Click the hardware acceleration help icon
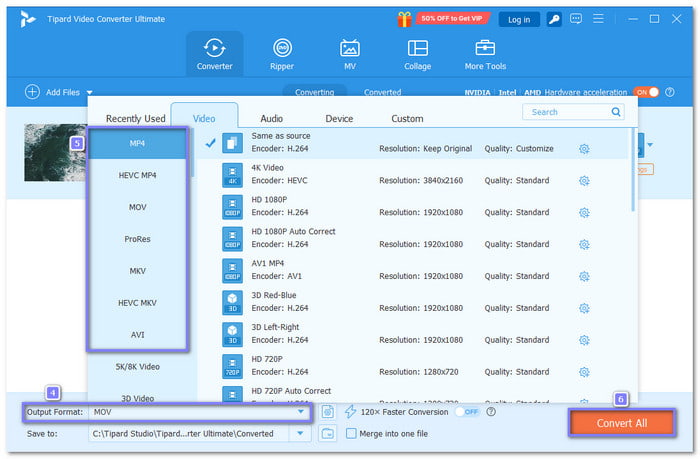 point(670,92)
